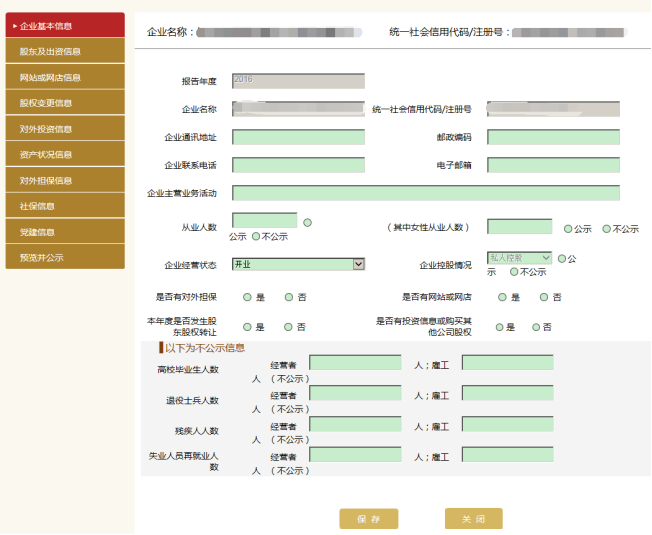This screenshot has width=652, height=535.
Task: Click the 保存 button
Action: pyautogui.click(x=368, y=519)
